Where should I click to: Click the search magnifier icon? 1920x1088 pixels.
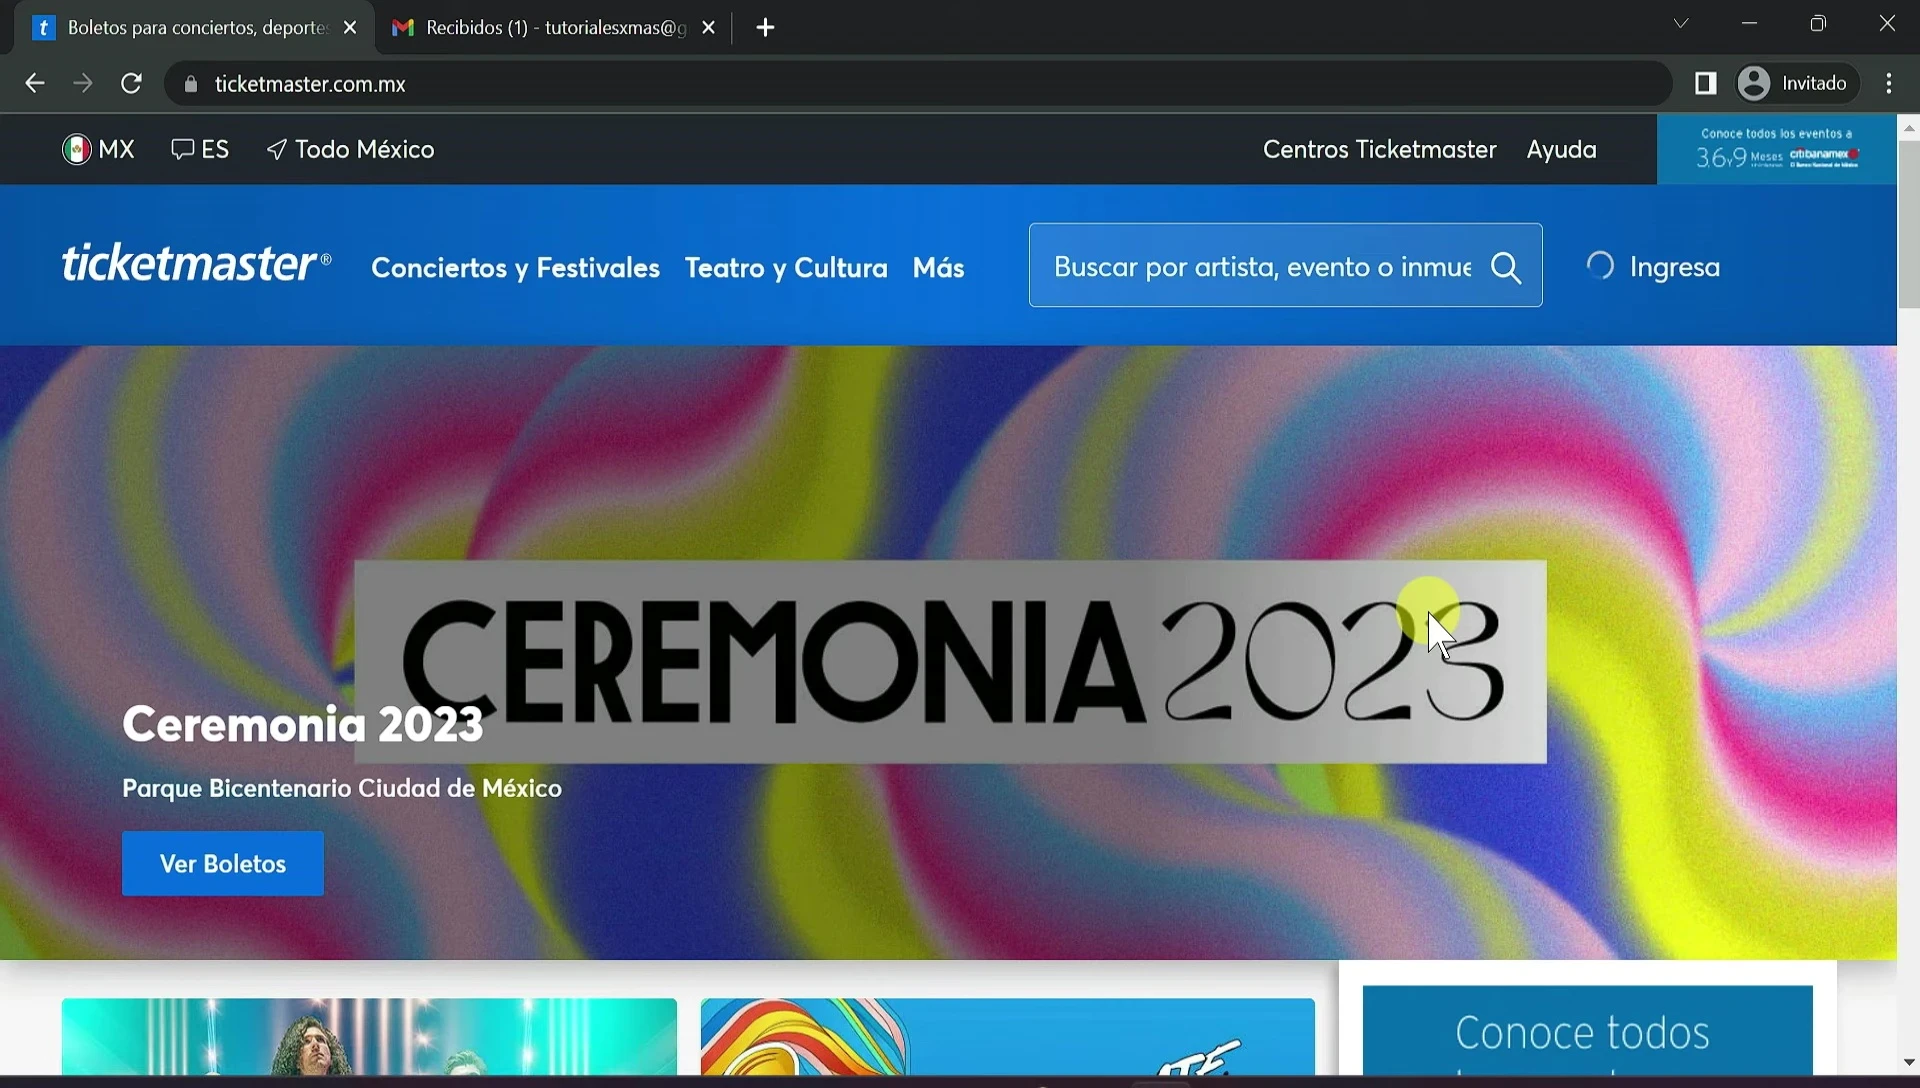(x=1506, y=267)
